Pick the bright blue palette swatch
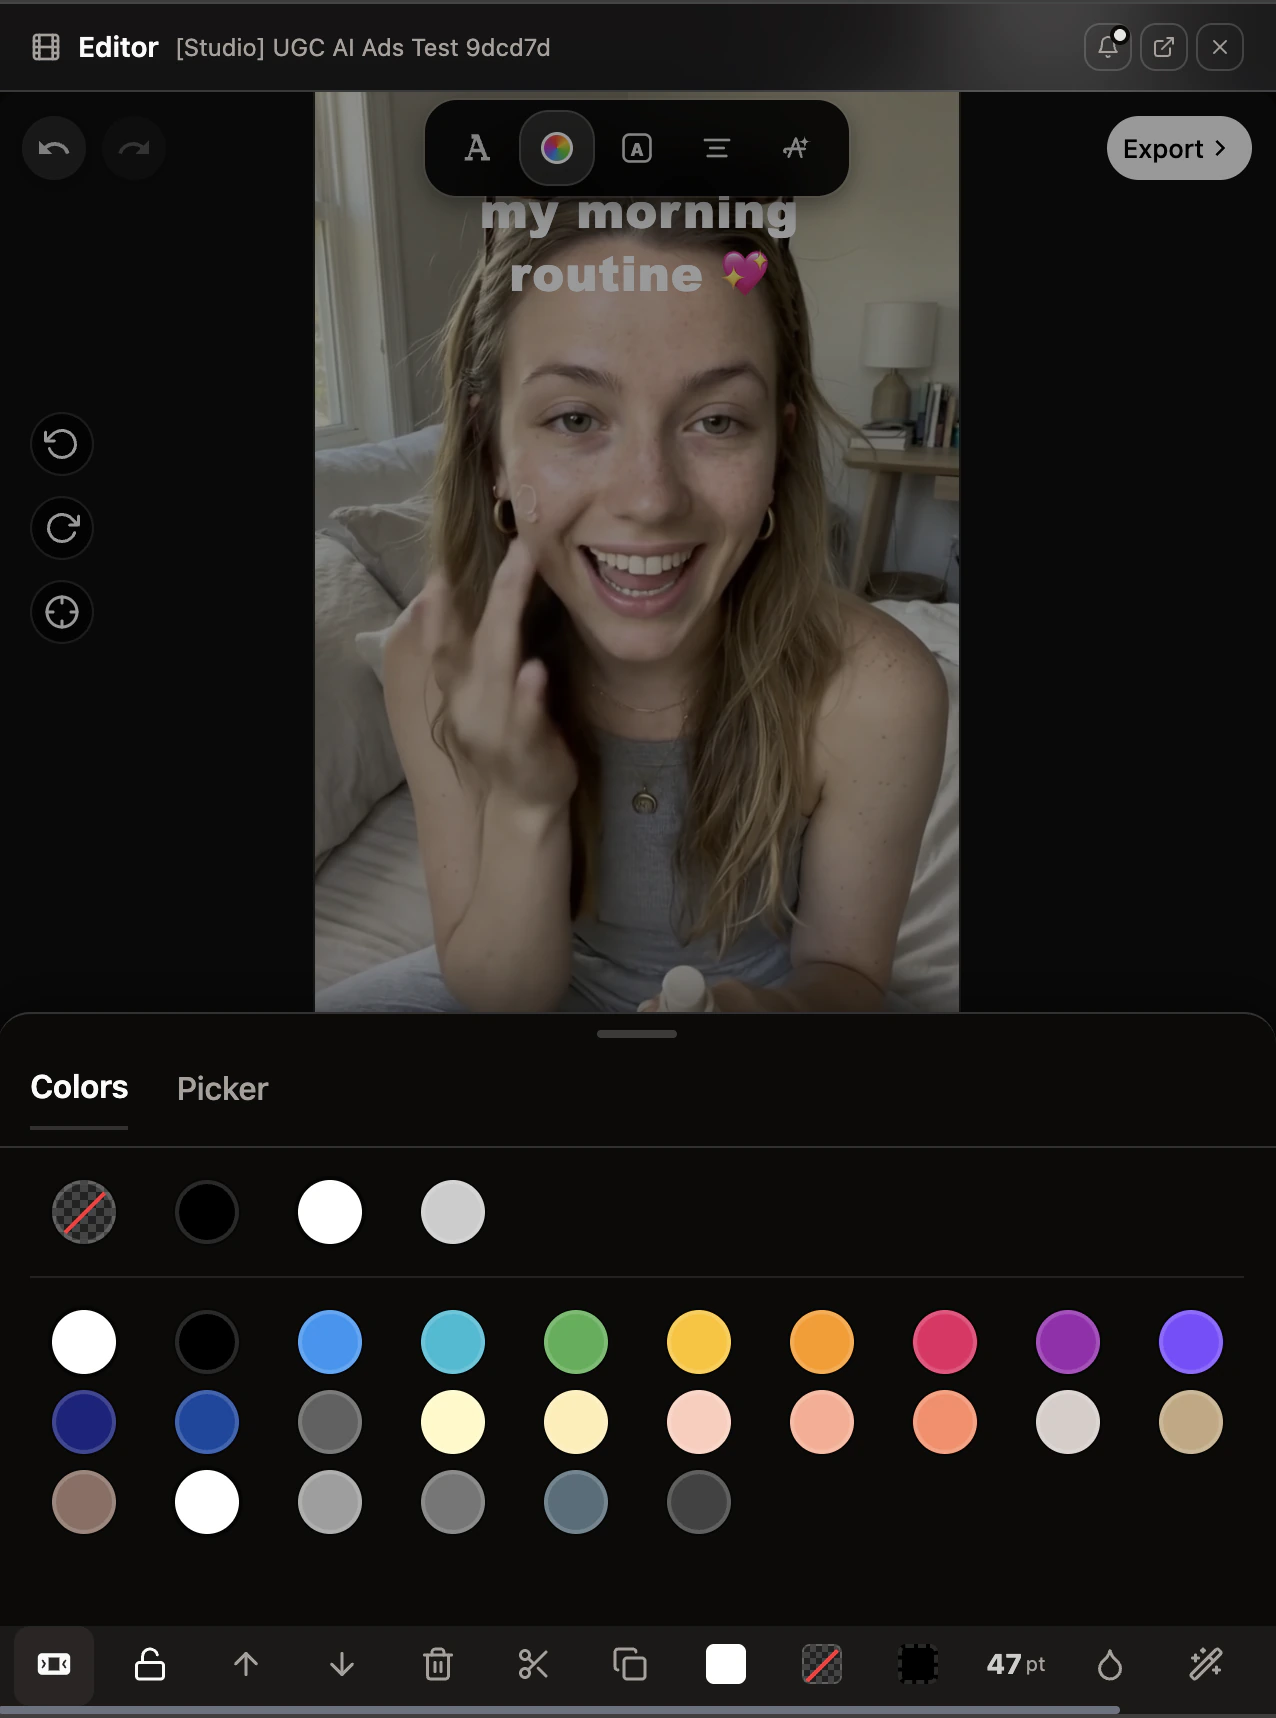Viewport: 1276px width, 1718px height. pyautogui.click(x=330, y=1342)
